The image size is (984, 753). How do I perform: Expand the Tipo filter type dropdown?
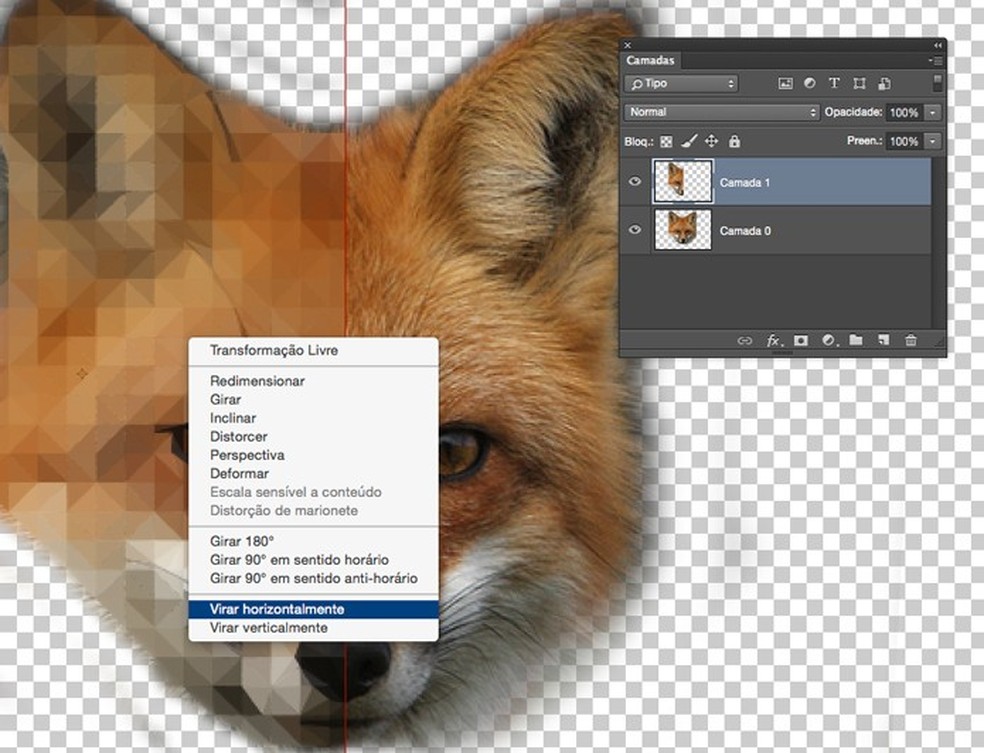click(x=681, y=84)
